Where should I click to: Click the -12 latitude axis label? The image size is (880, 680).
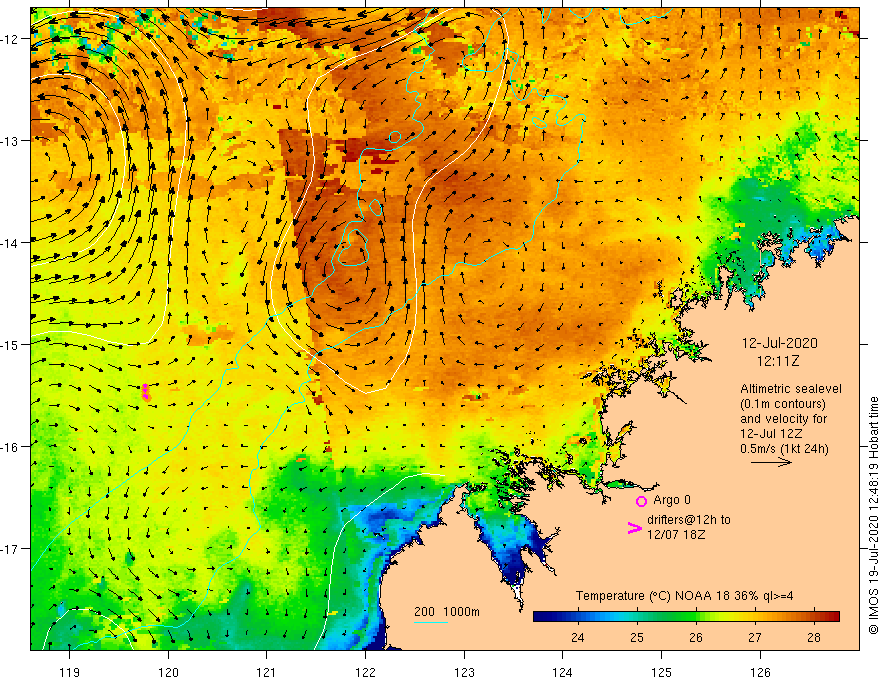(x=11, y=39)
